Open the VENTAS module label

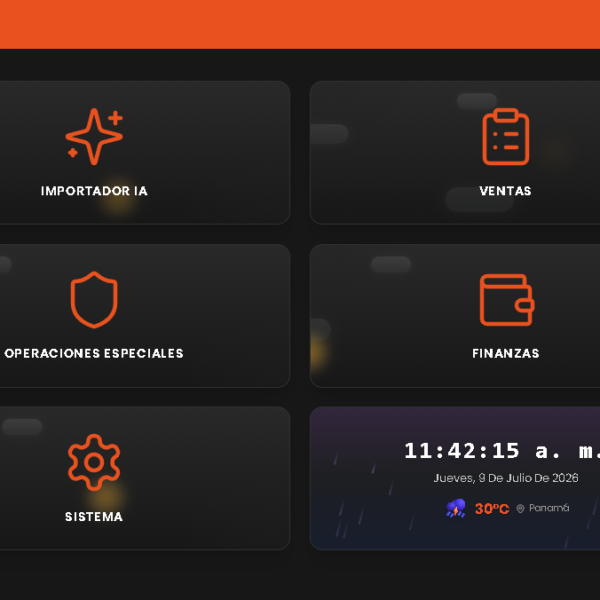tap(505, 191)
